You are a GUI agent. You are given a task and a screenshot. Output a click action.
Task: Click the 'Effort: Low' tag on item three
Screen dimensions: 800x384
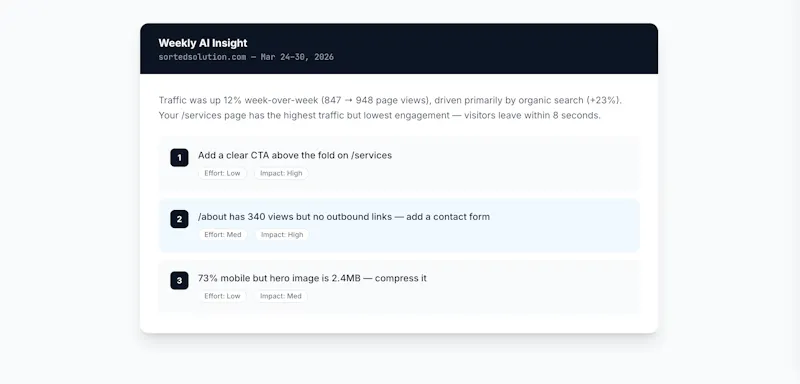(222, 296)
